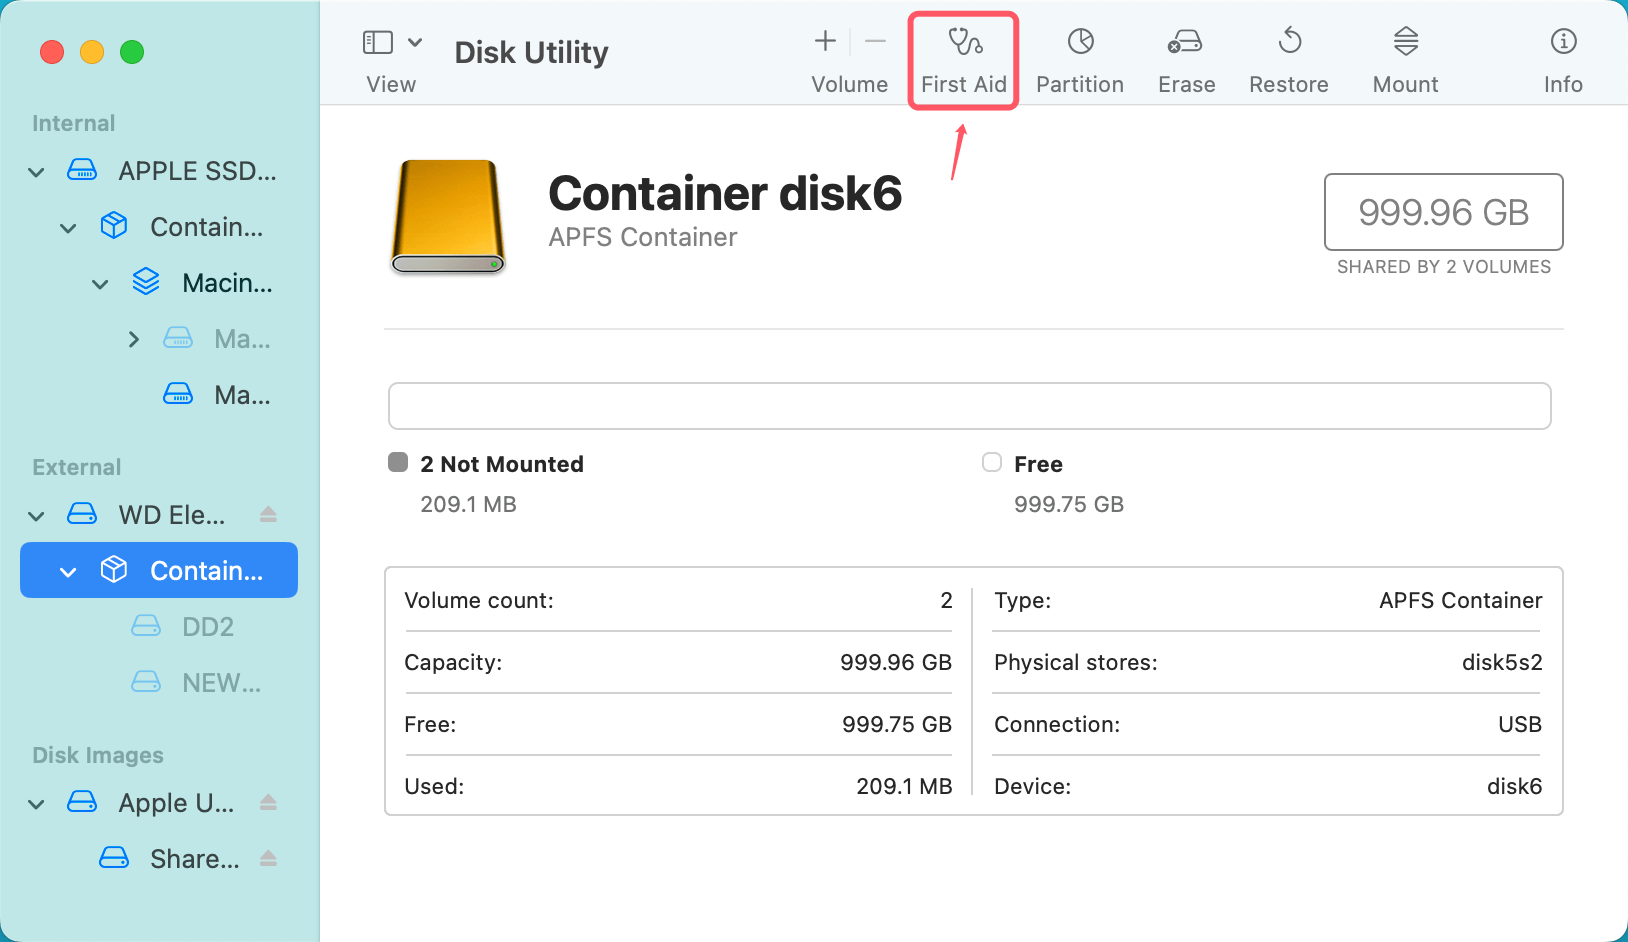Add a new Volume with the plus icon

point(824,42)
